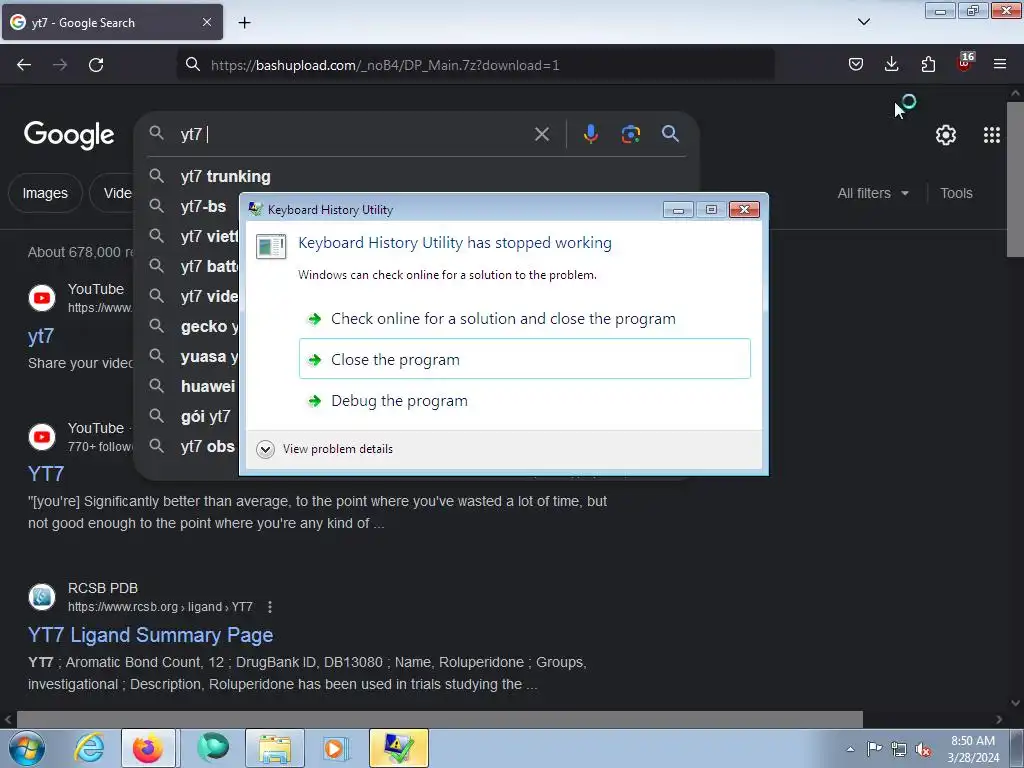
Task: Submit search with the blue magnifier icon
Action: (670, 134)
